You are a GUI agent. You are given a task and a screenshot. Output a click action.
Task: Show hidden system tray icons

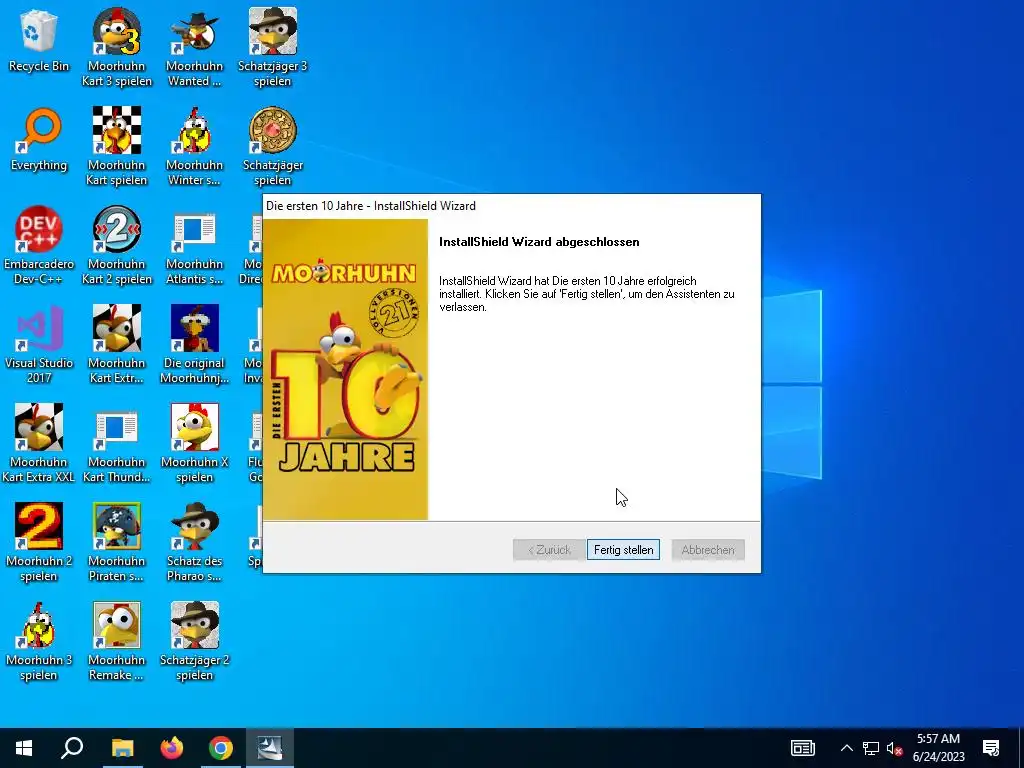tap(846, 748)
